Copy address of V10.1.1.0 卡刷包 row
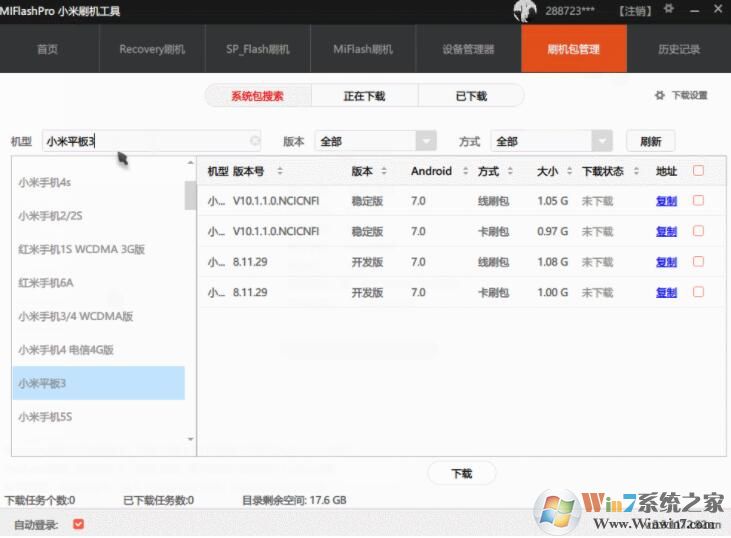The width and height of the screenshot is (731, 538). pyautogui.click(x=666, y=232)
